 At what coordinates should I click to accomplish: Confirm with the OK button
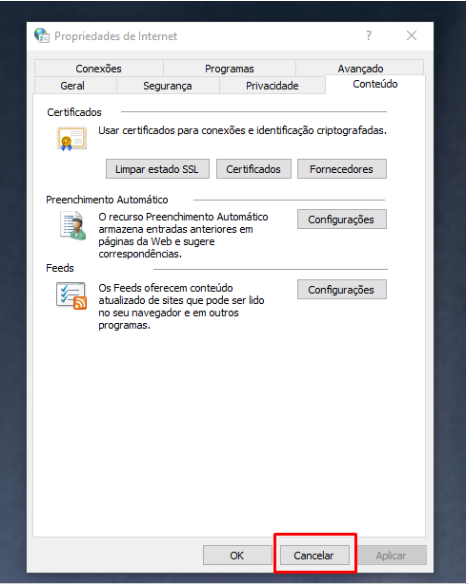click(237, 555)
